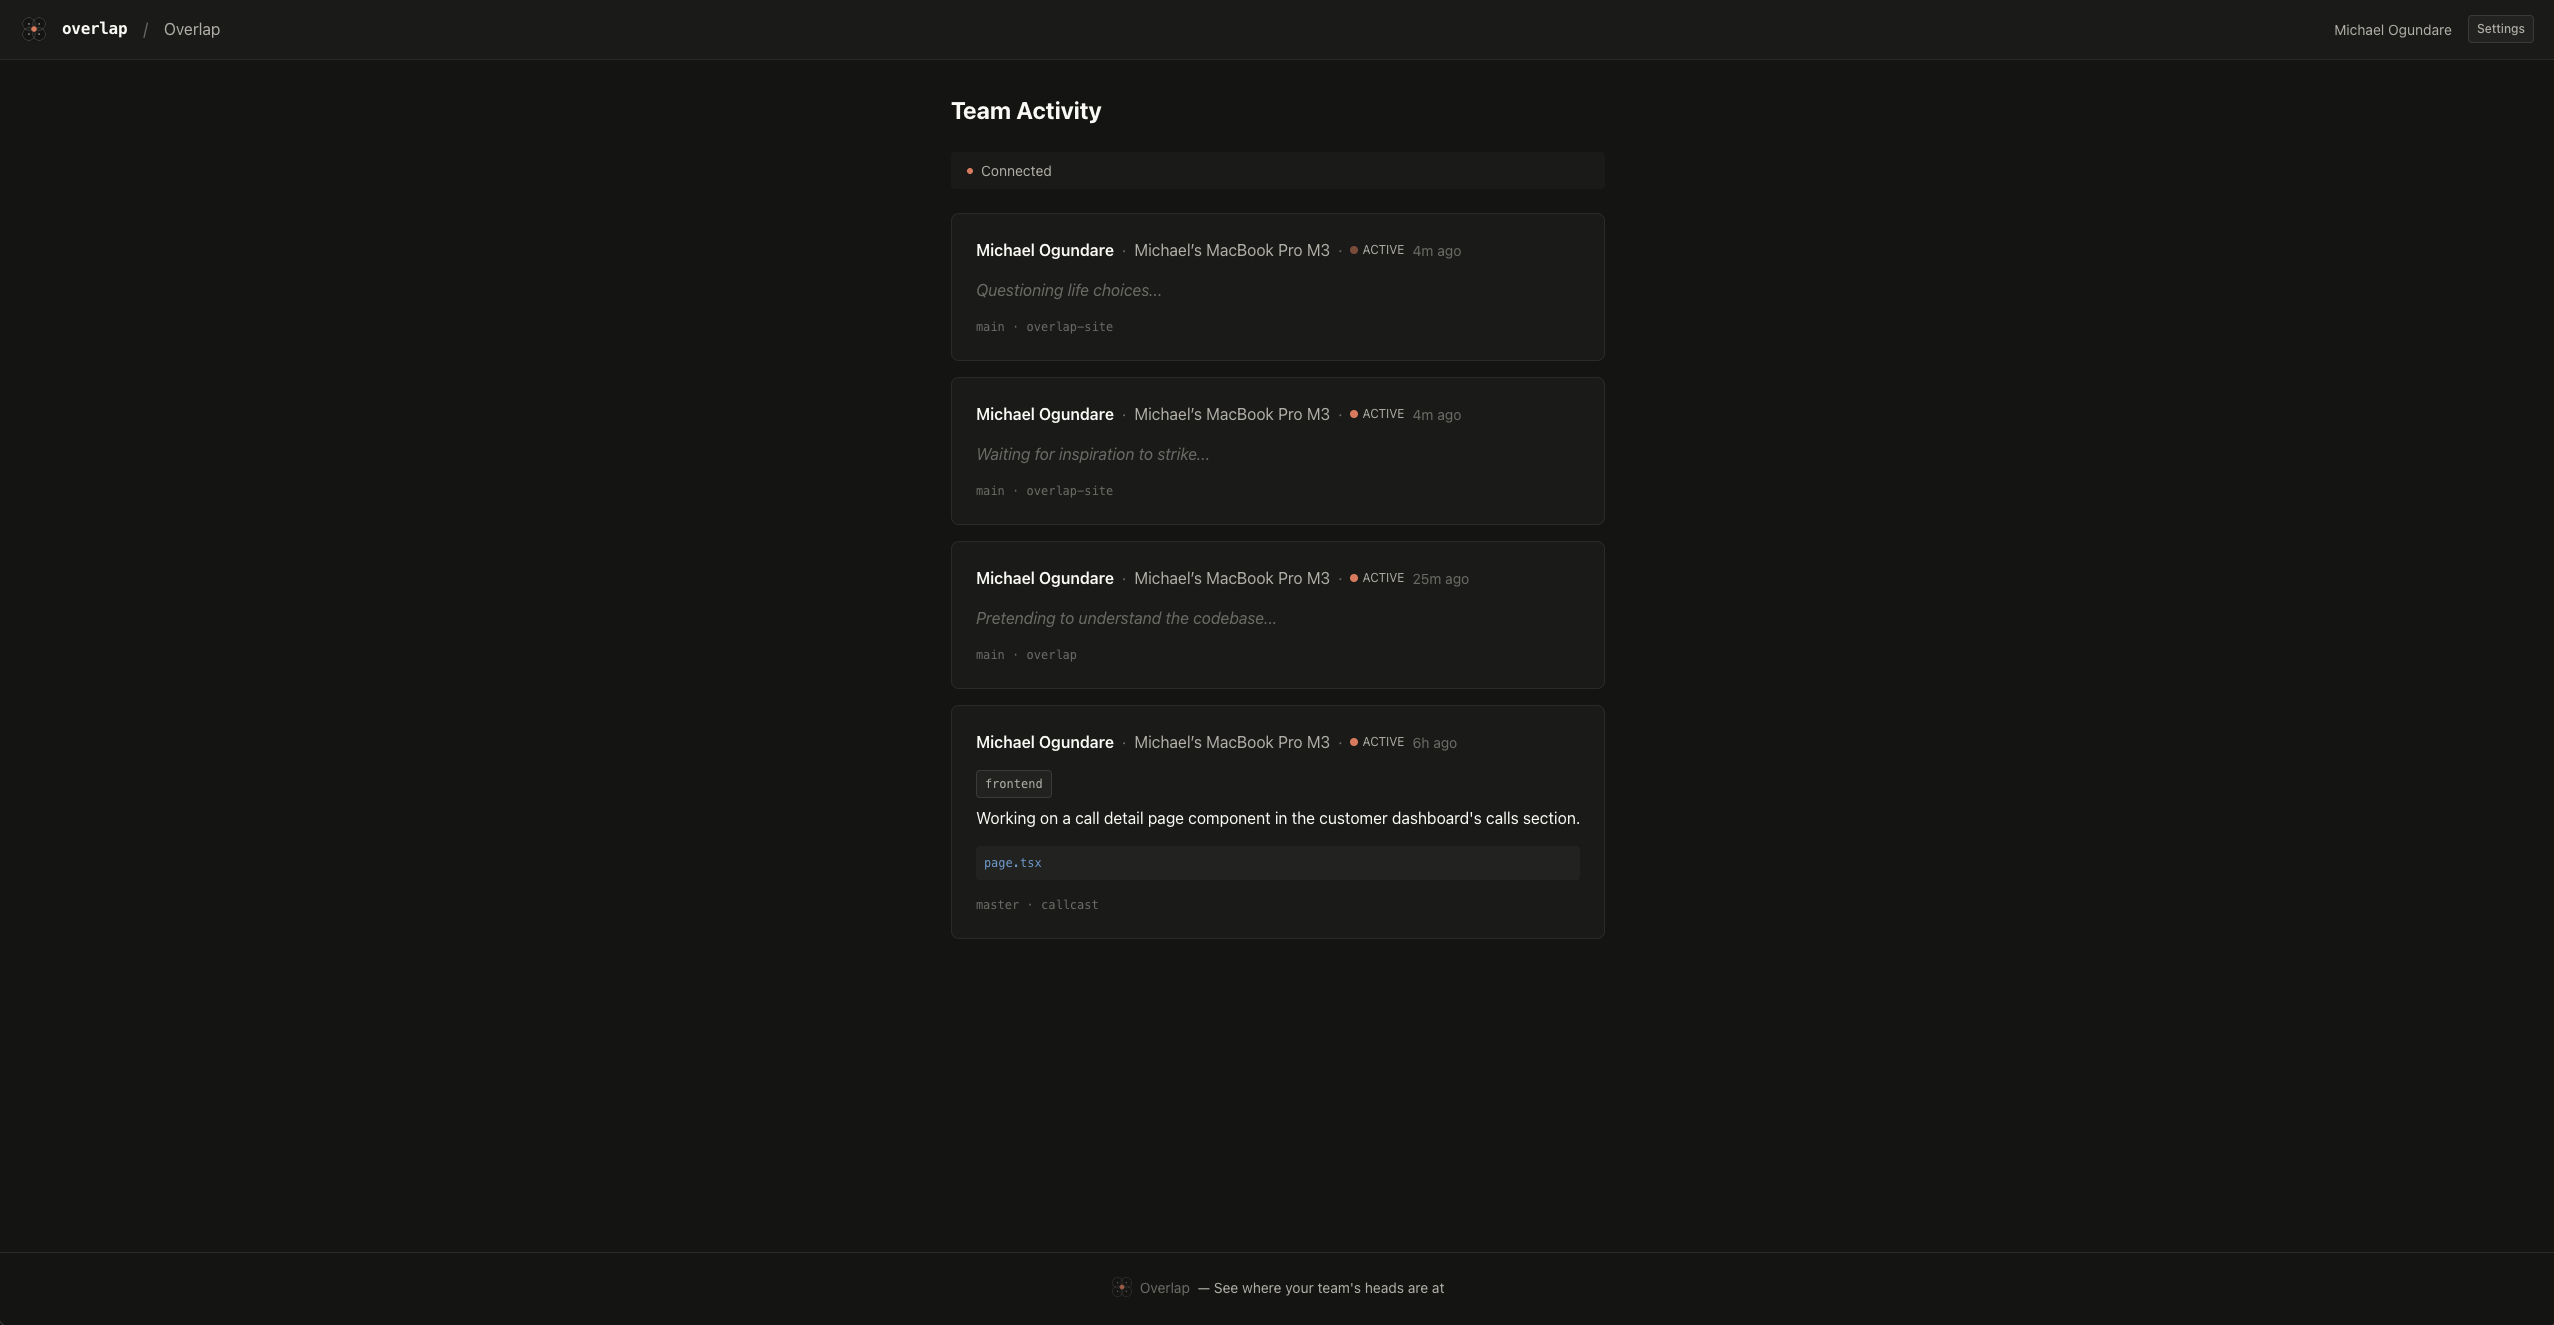
Task: Click the ACTIVE dot on the 25m ago card
Action: (x=1354, y=578)
